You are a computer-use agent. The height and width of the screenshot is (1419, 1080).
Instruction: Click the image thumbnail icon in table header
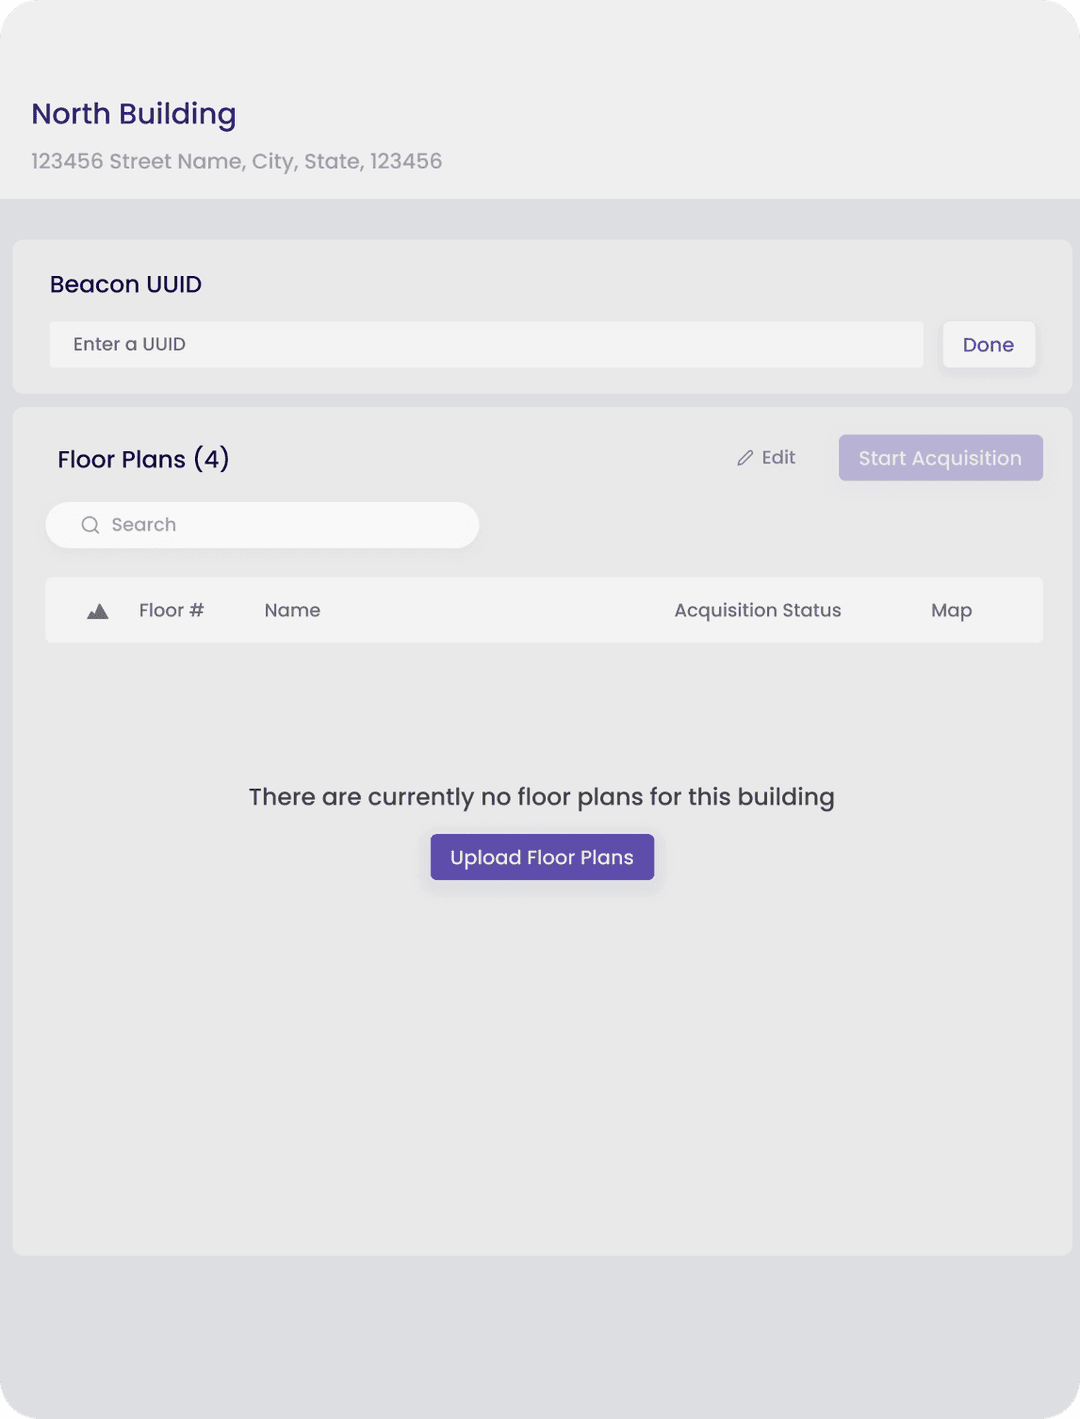pyautogui.click(x=97, y=610)
